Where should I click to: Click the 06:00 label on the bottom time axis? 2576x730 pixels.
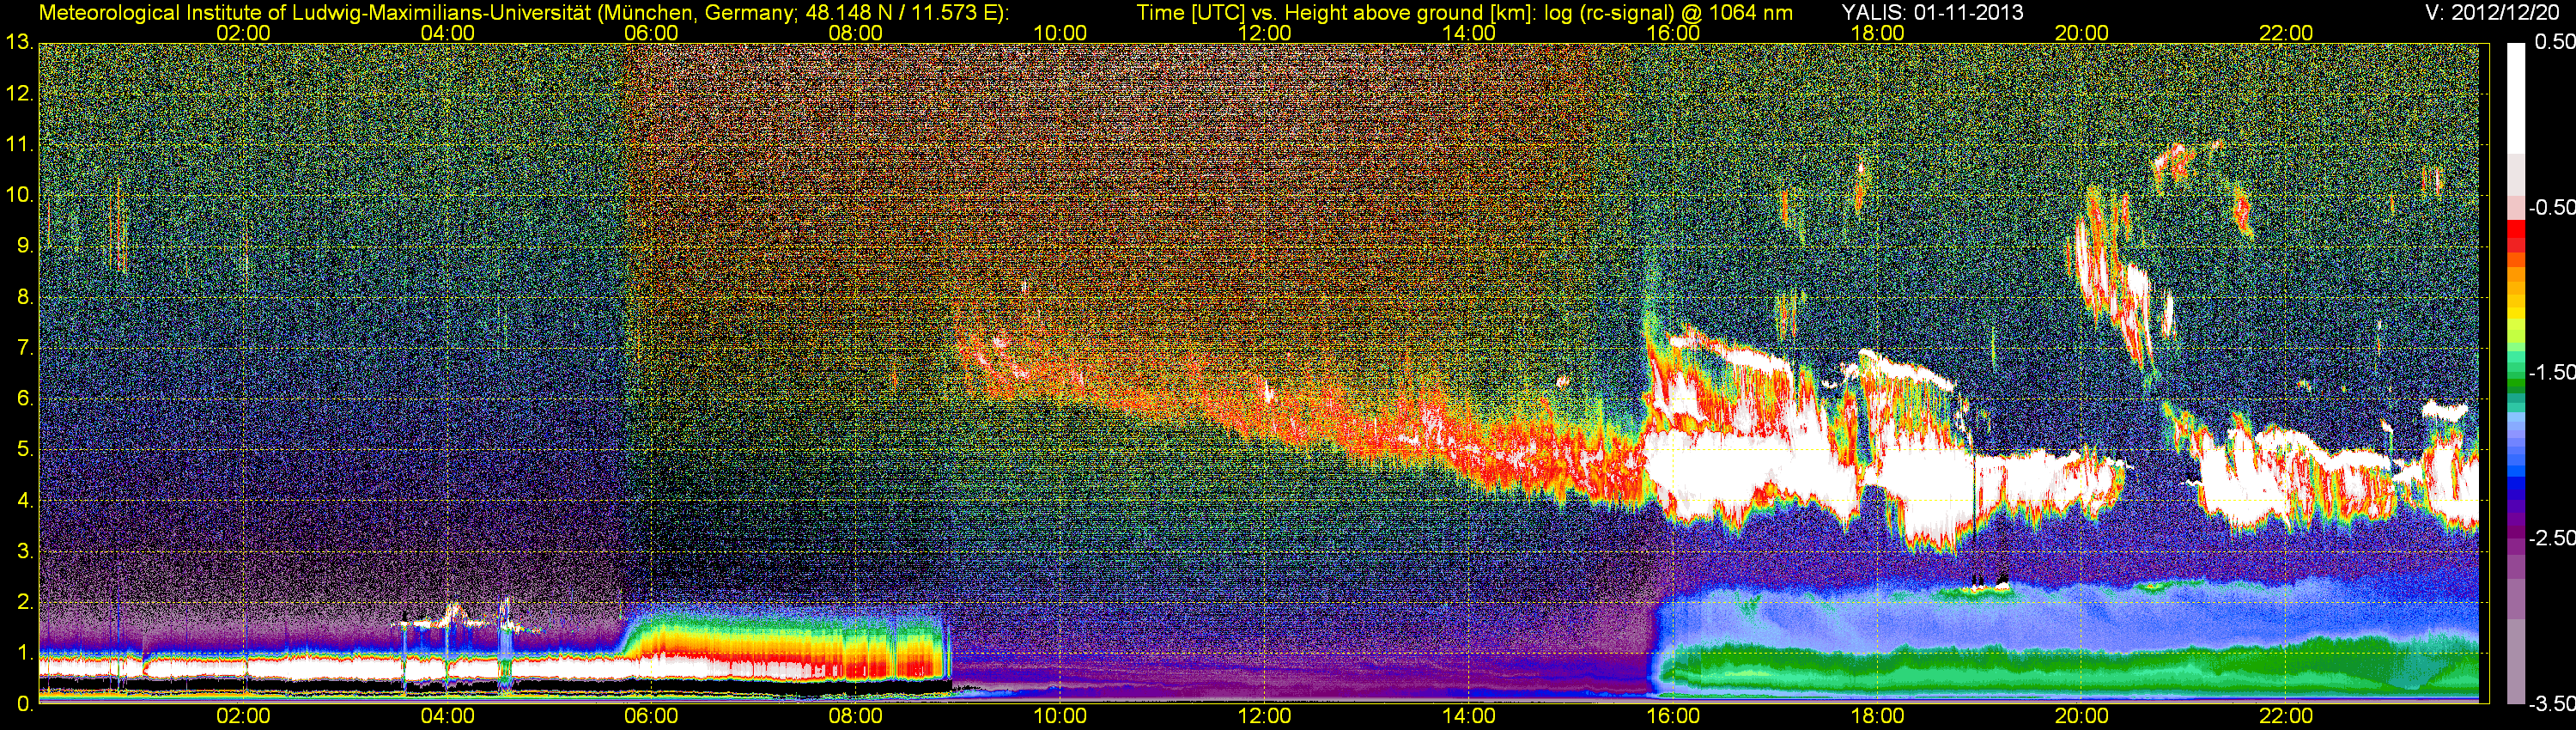651,716
